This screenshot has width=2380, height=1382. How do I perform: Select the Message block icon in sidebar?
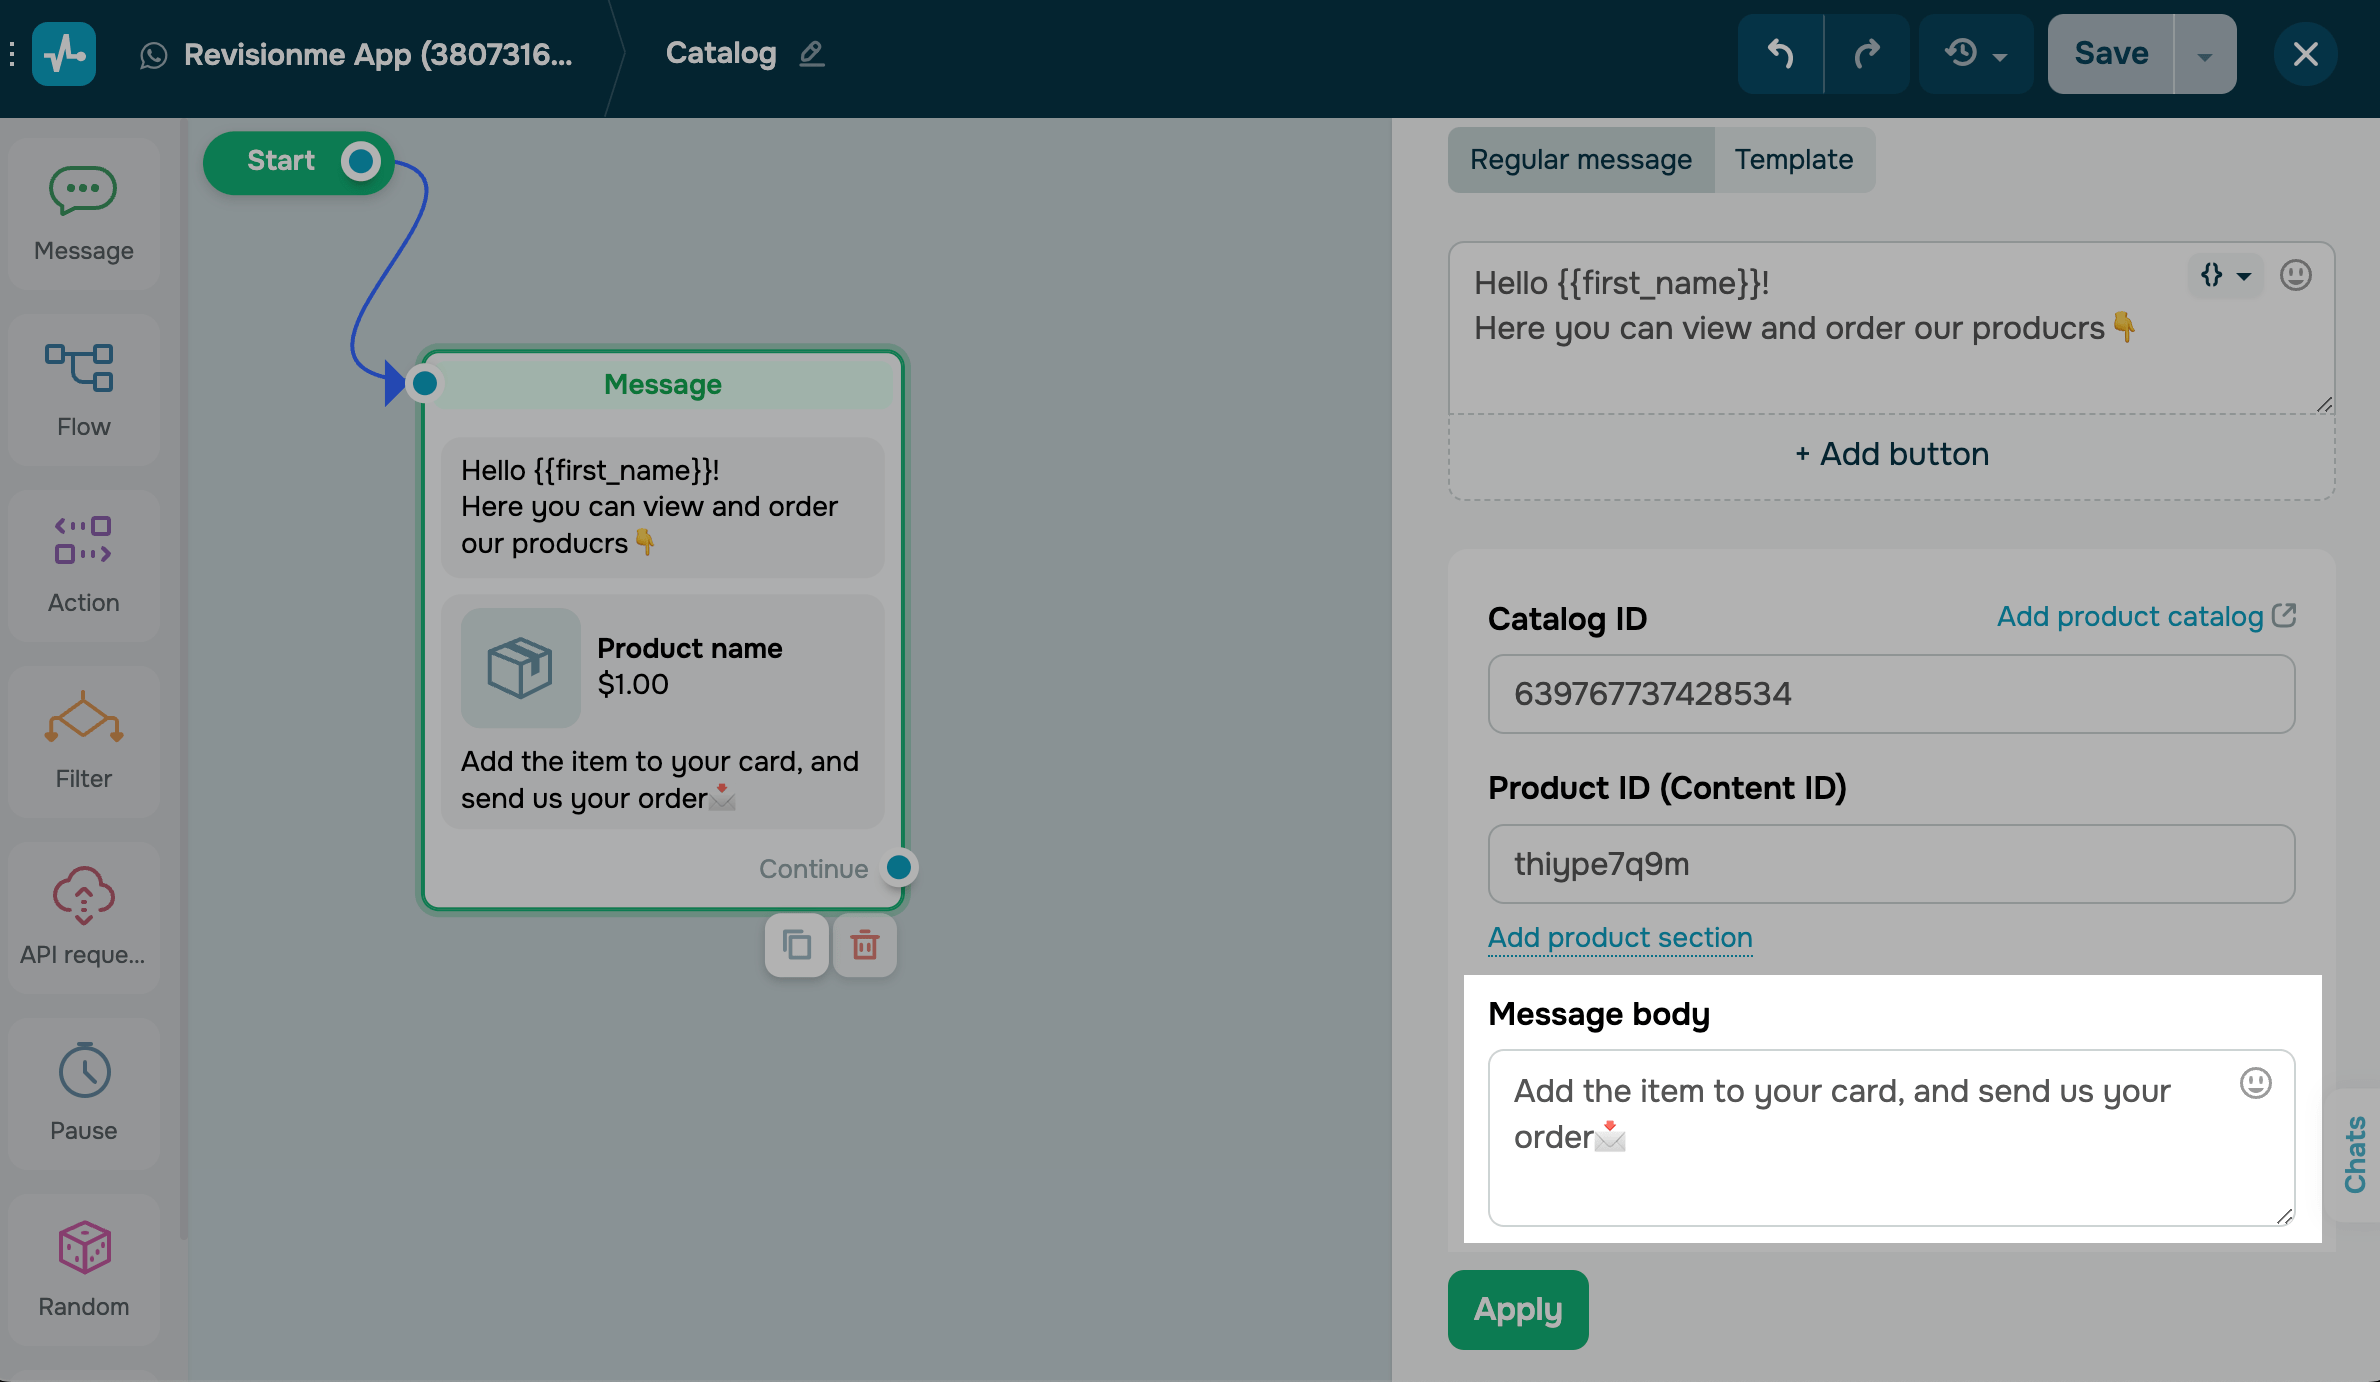click(83, 191)
